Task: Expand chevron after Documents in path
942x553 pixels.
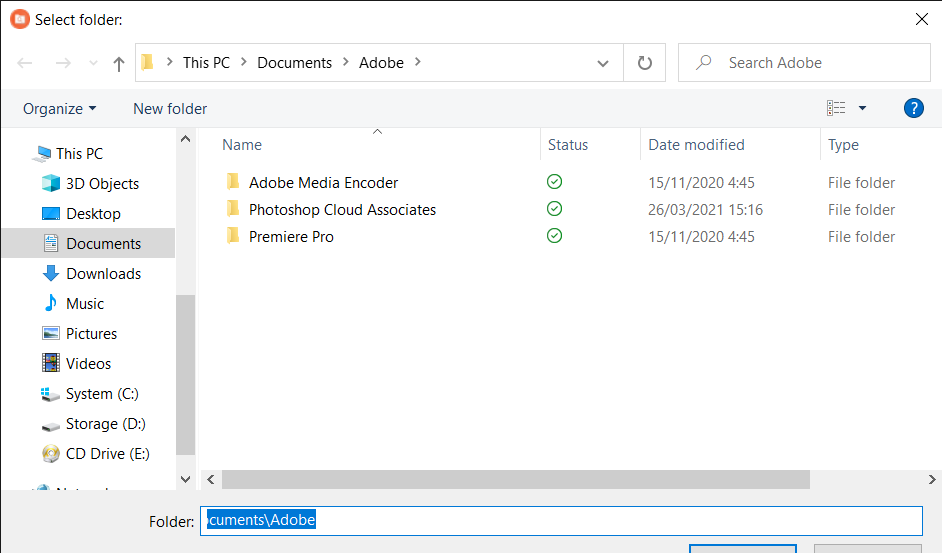Action: [346, 62]
